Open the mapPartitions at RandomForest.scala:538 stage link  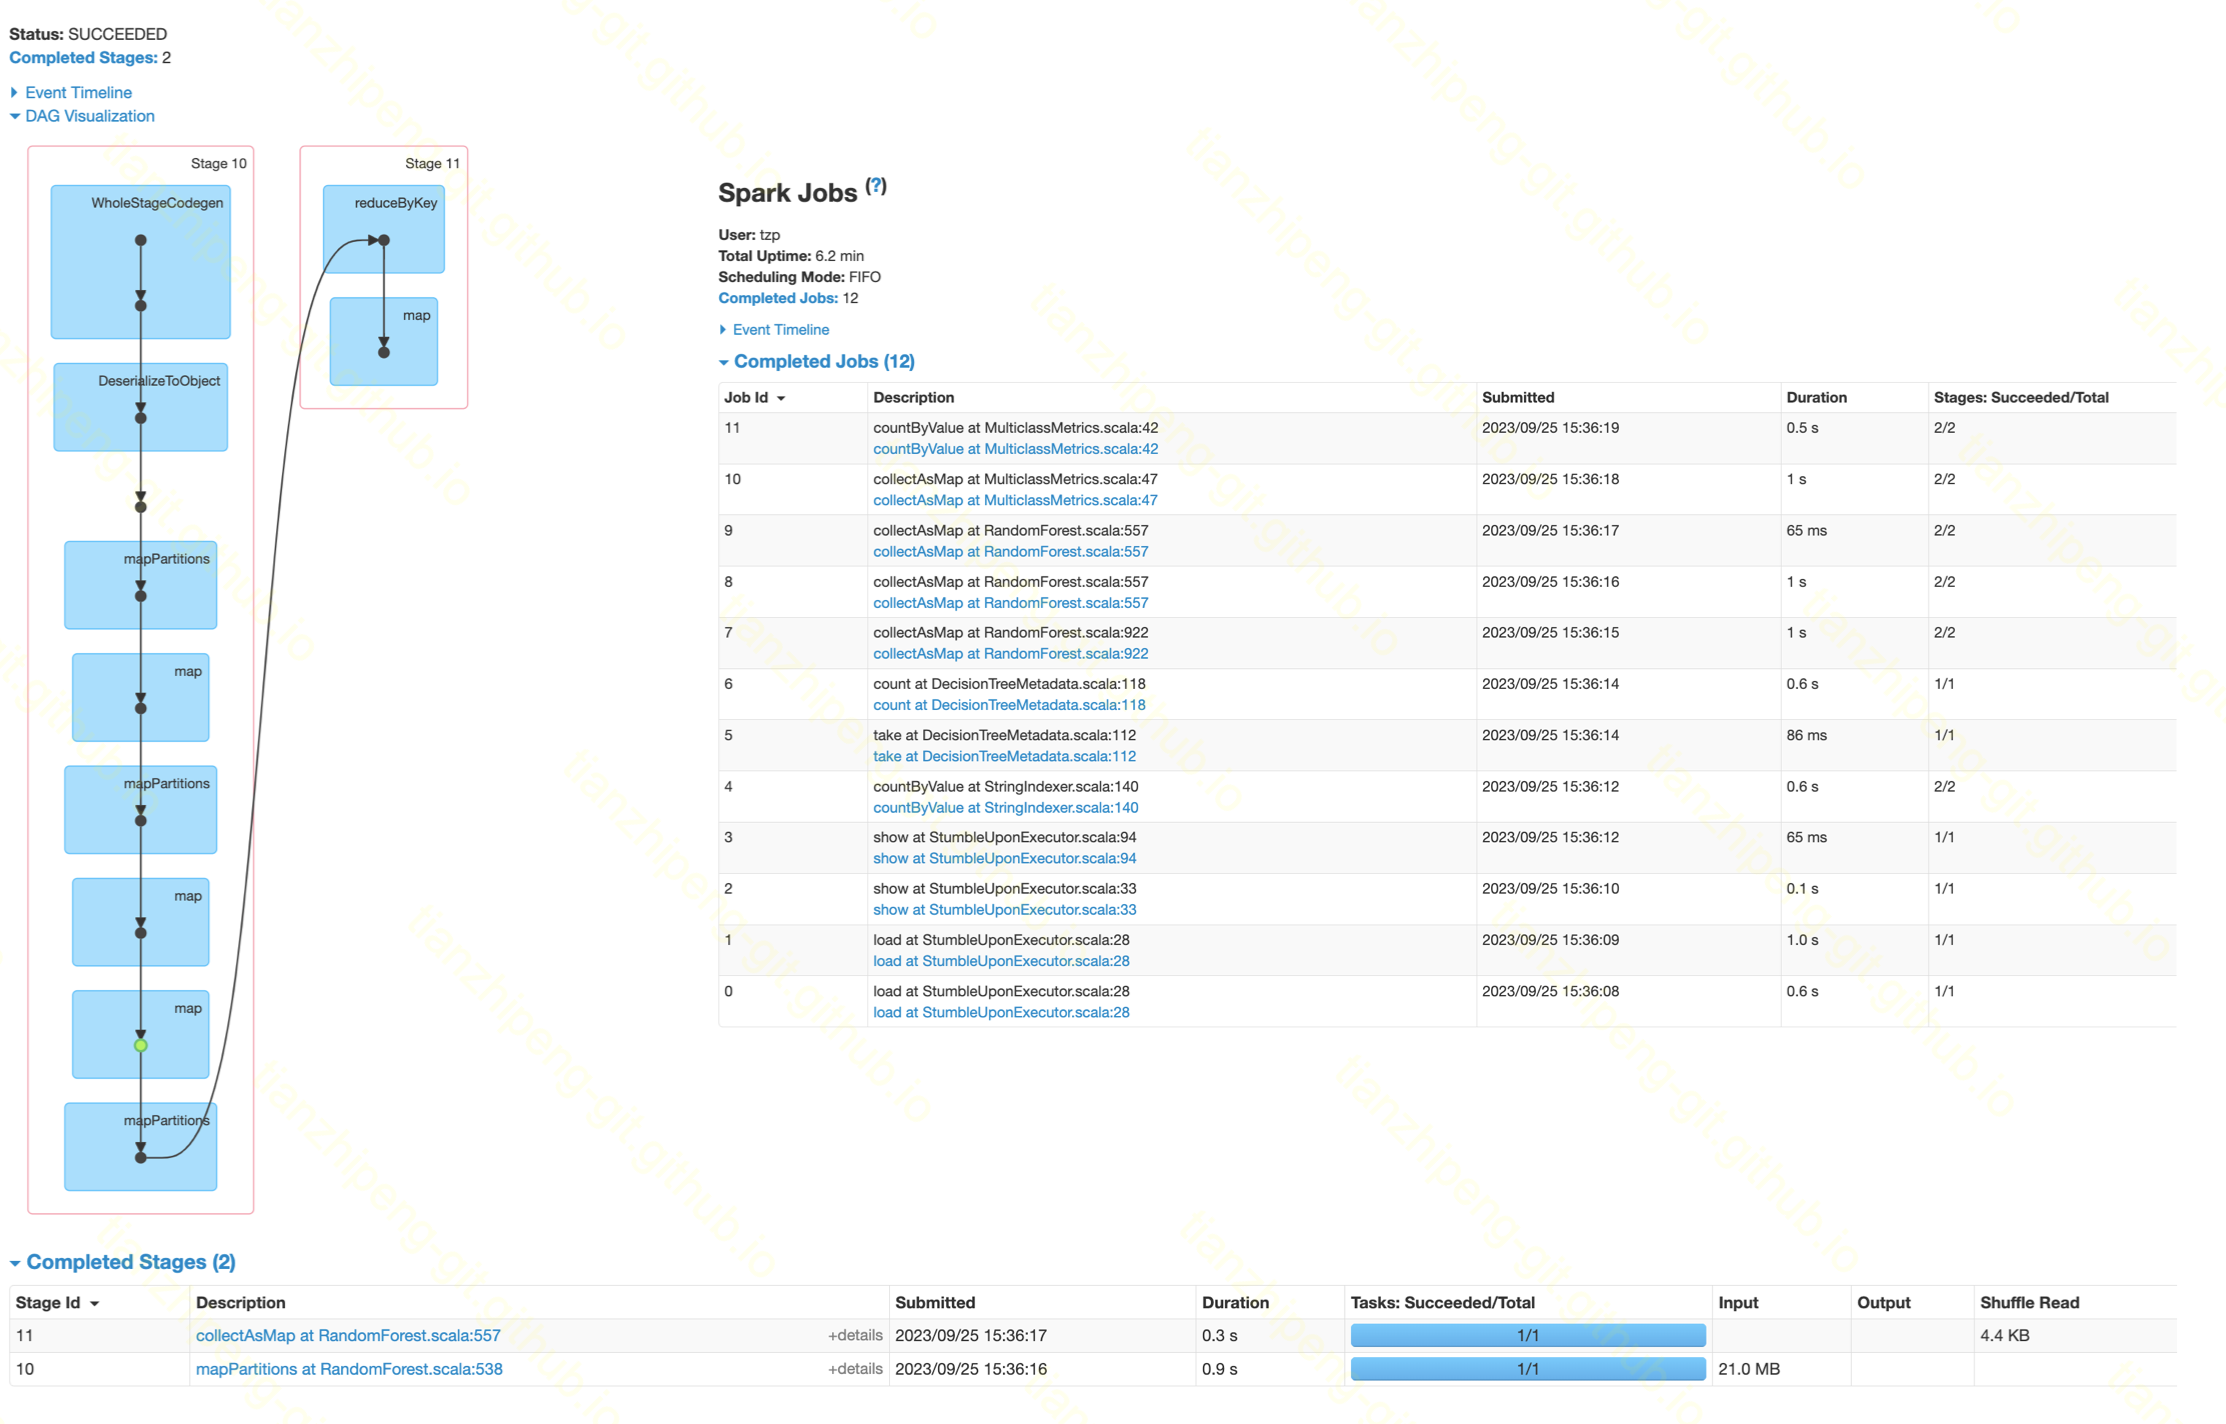coord(349,1369)
